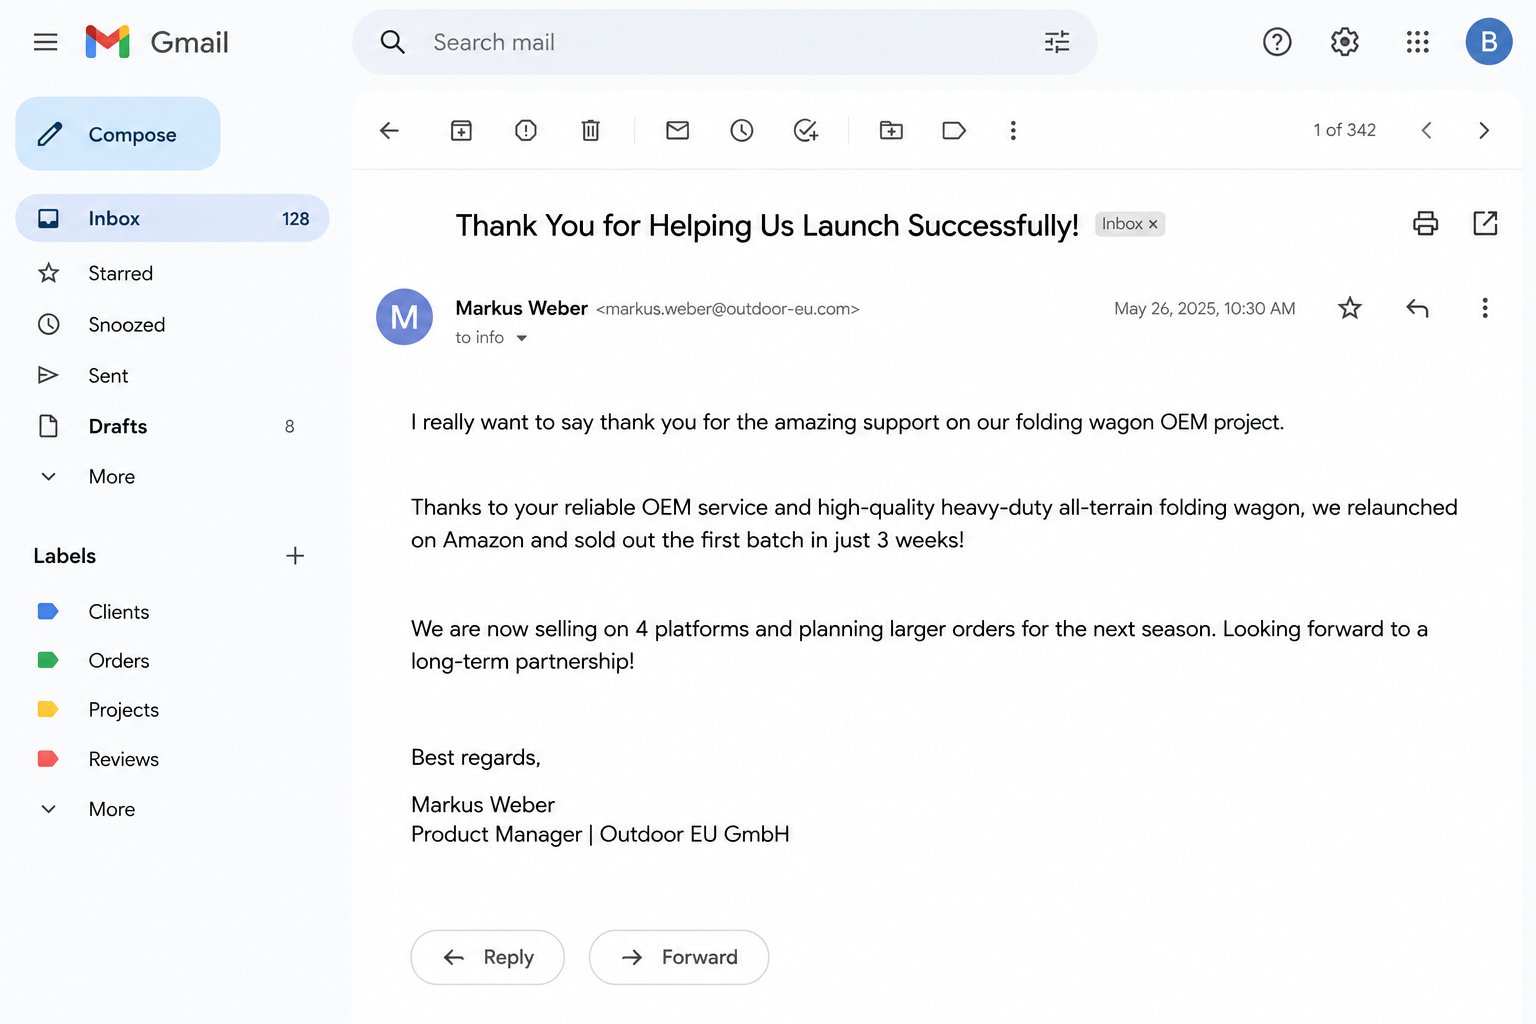This screenshot has height=1024, width=1536.
Task: Print the email conversation
Action: pyautogui.click(x=1425, y=223)
